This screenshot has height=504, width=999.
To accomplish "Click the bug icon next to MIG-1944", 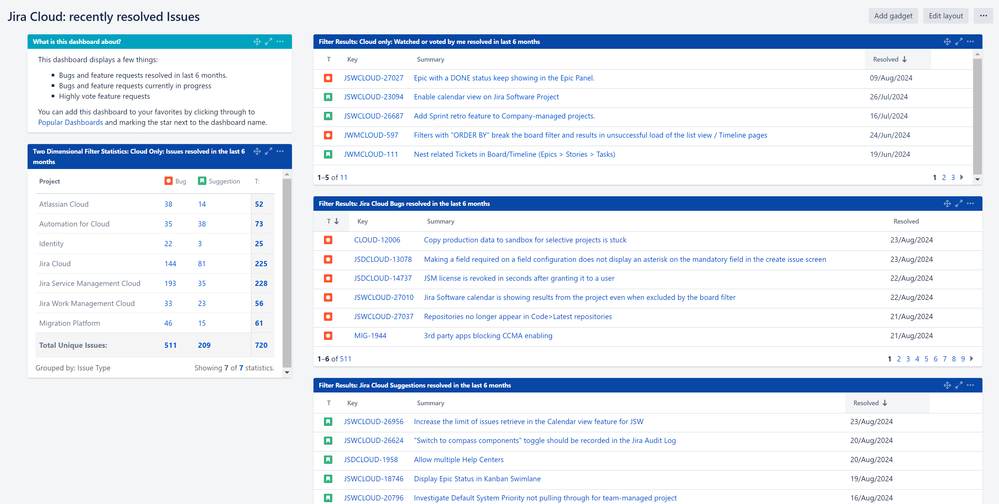I will tap(328, 336).
